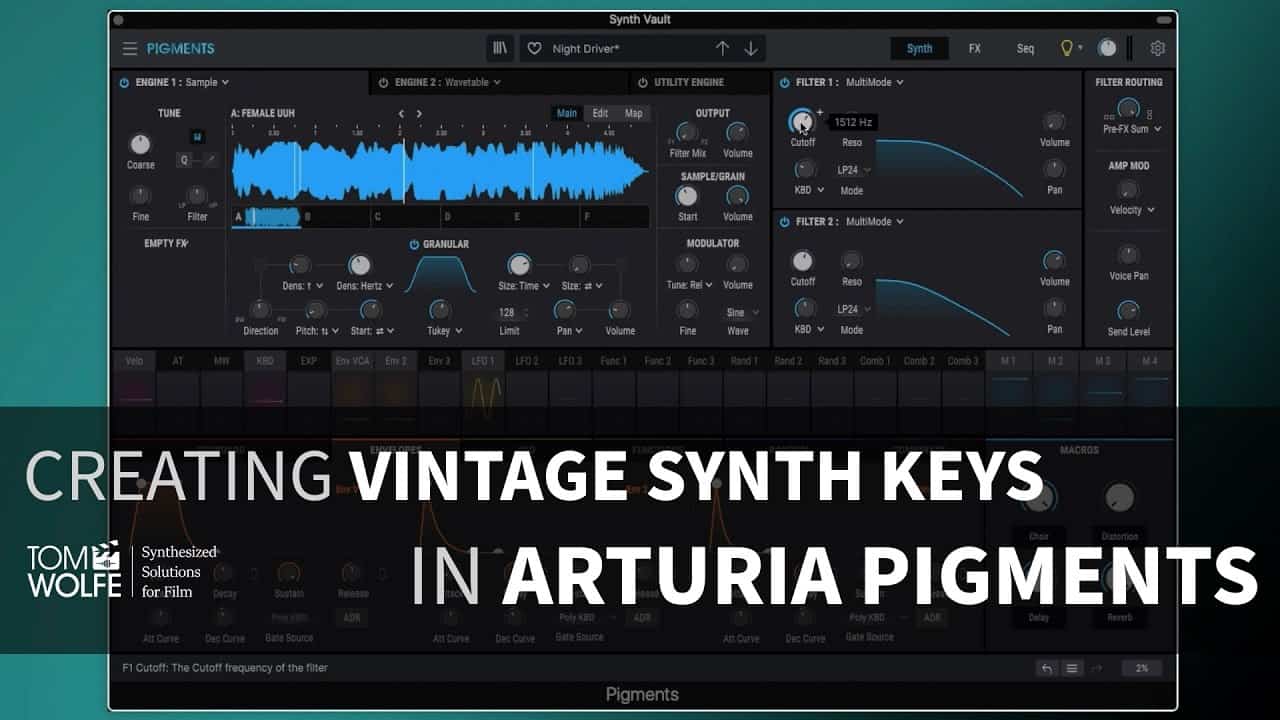Select the LFO 1 modulation source tab
This screenshot has height=720, width=1280.
[x=482, y=361]
